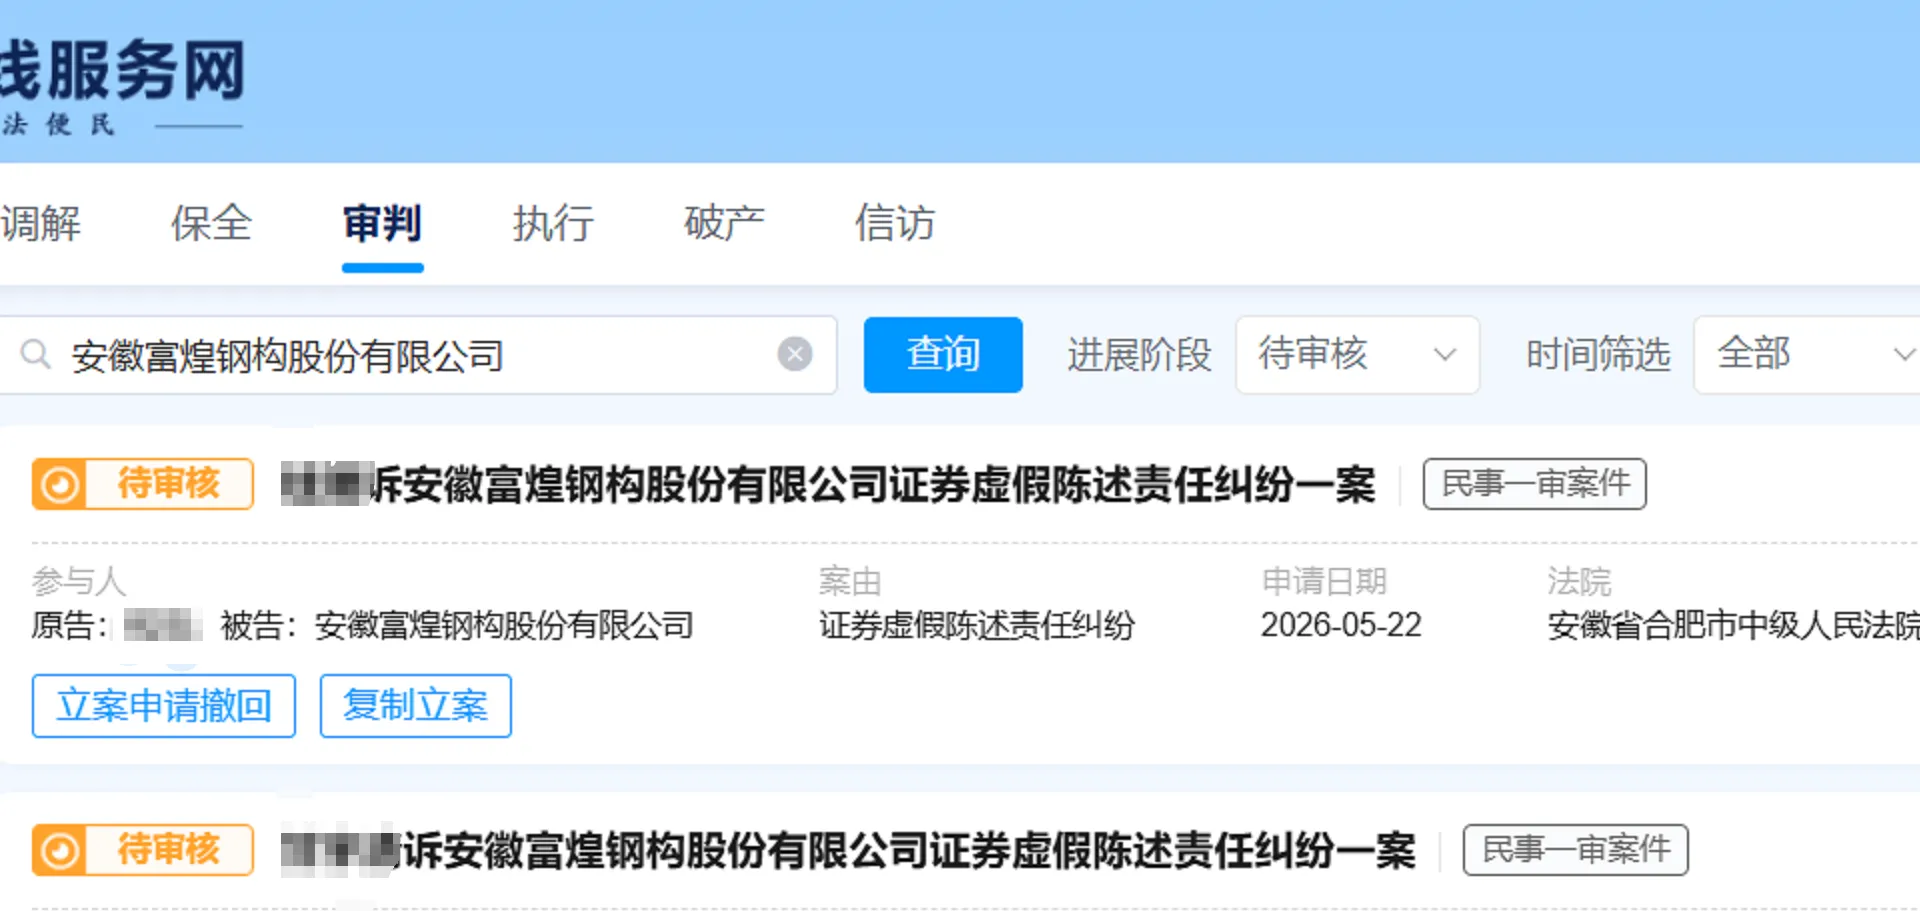Click the 服务网 site logo title
Image resolution: width=1920 pixels, height=911 pixels.
tap(123, 70)
